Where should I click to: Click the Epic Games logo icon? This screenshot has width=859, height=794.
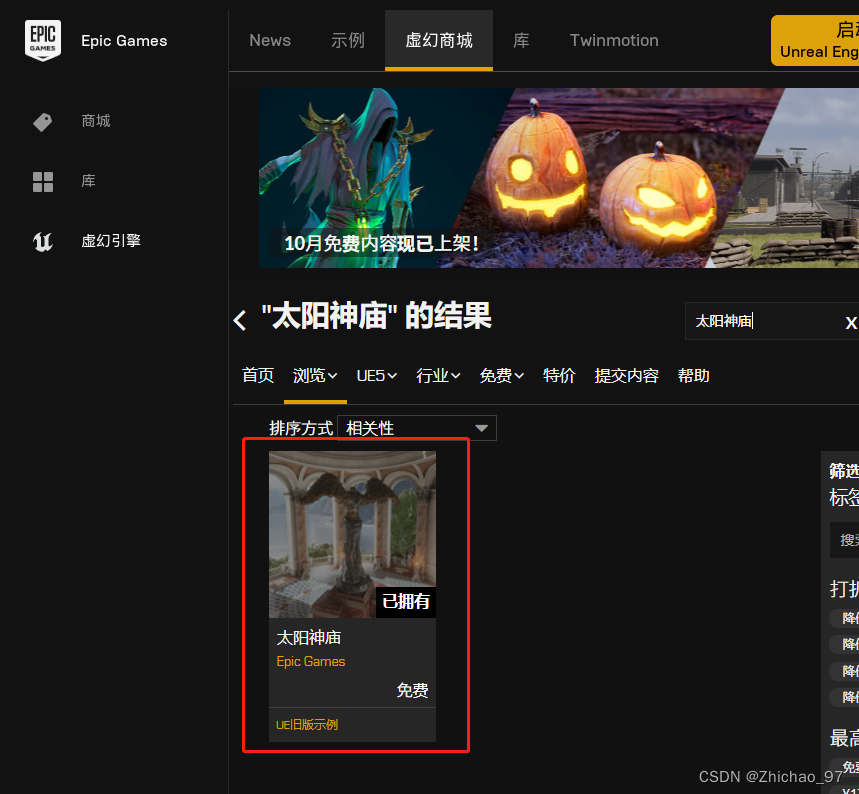point(43,40)
